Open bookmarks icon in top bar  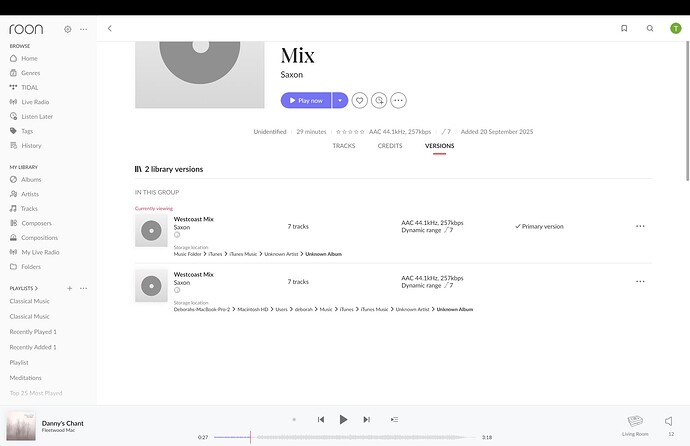[x=624, y=28]
